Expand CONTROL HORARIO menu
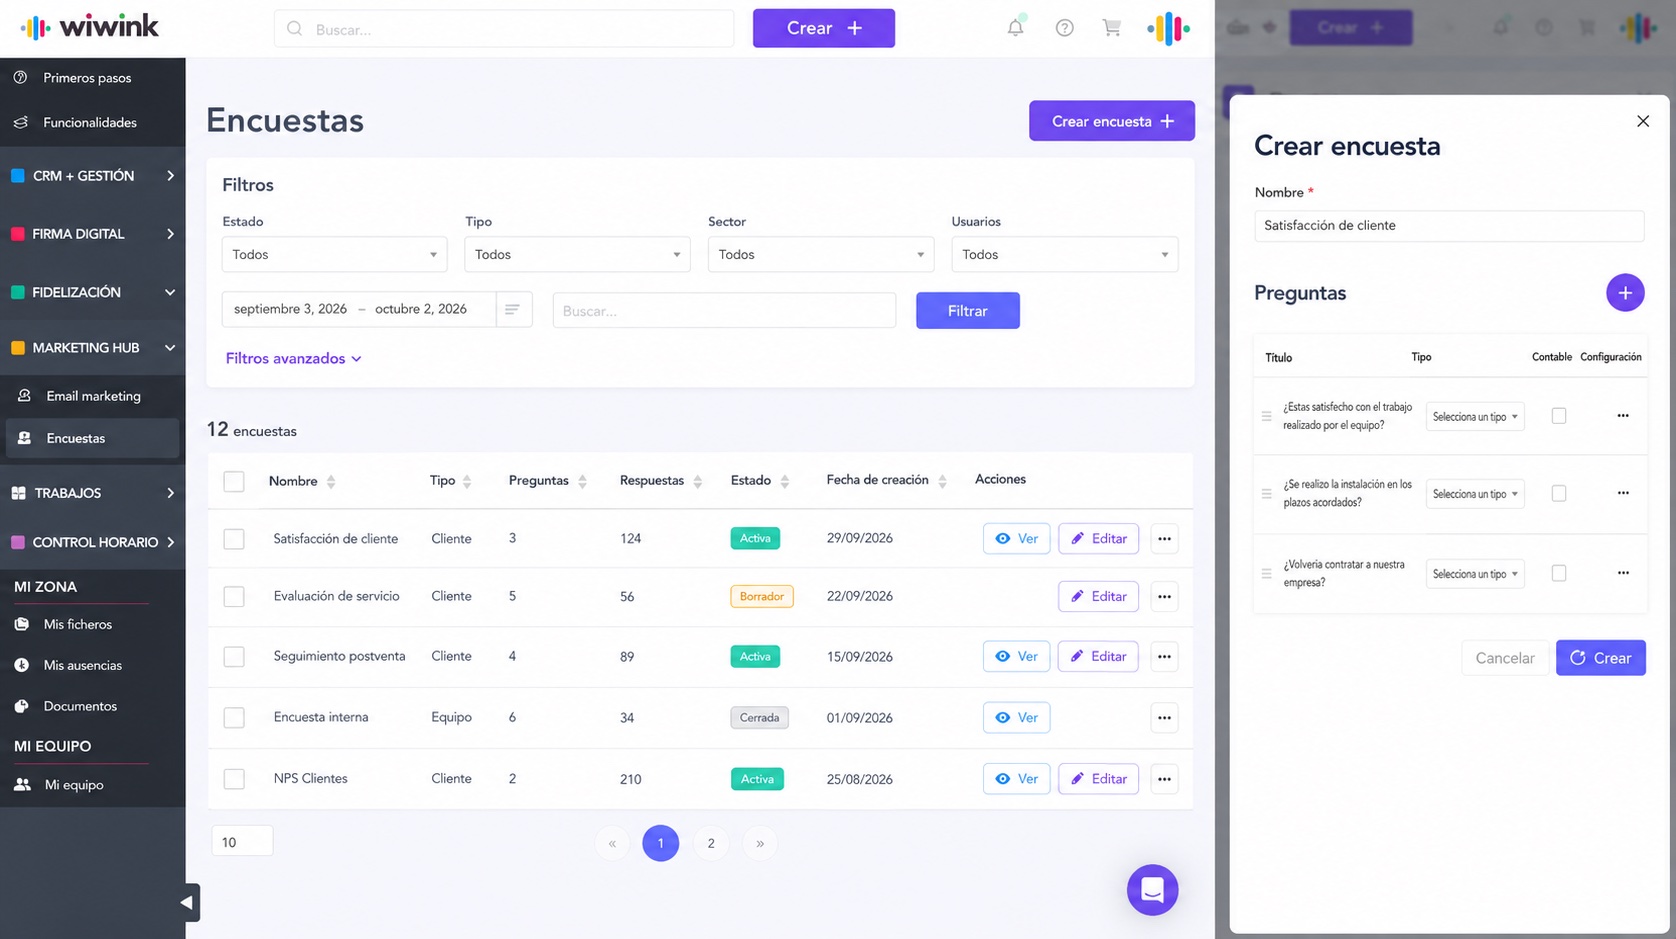1676x939 pixels. coord(92,542)
